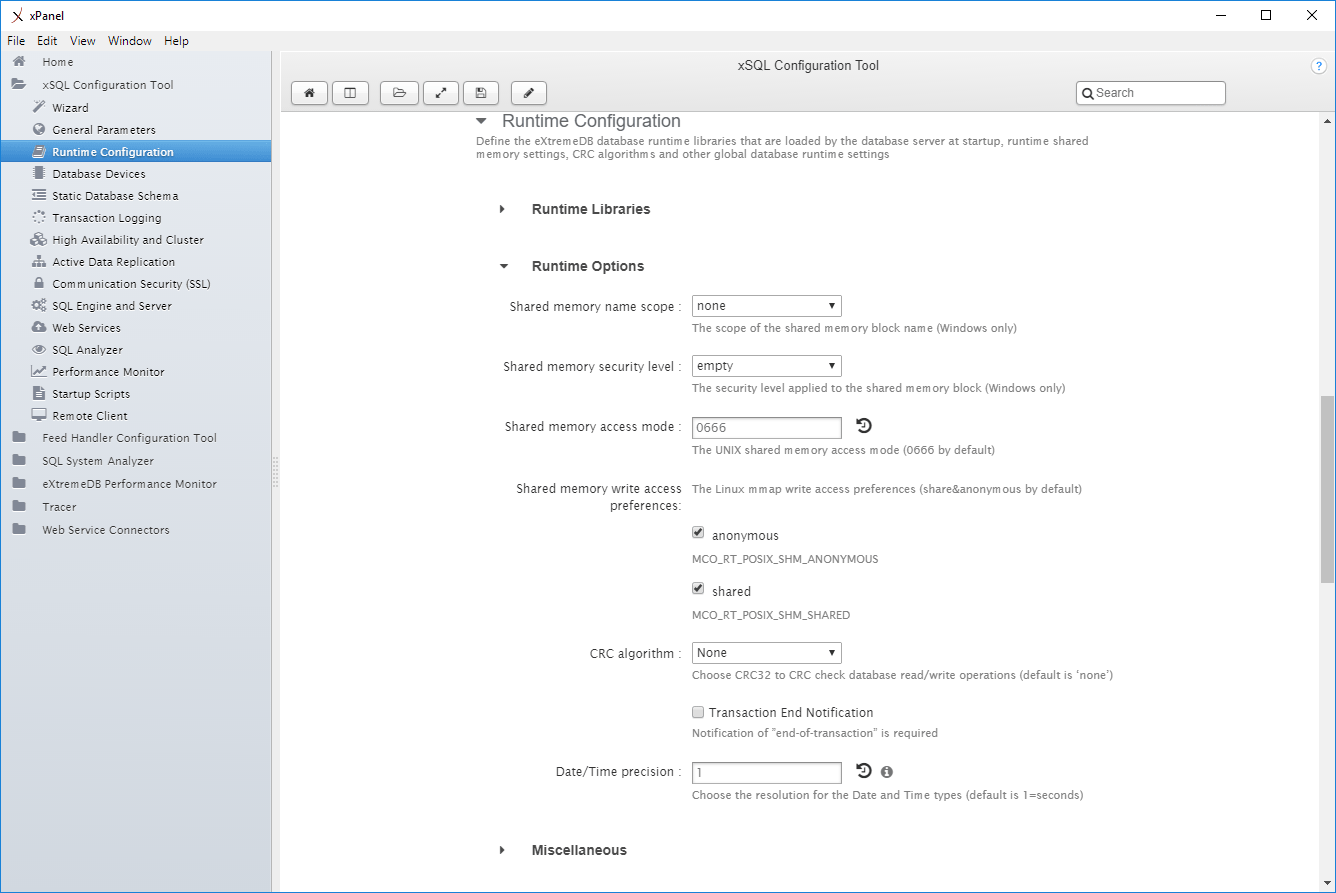
Task: Click the open folder toolbar button
Action: click(x=399, y=93)
